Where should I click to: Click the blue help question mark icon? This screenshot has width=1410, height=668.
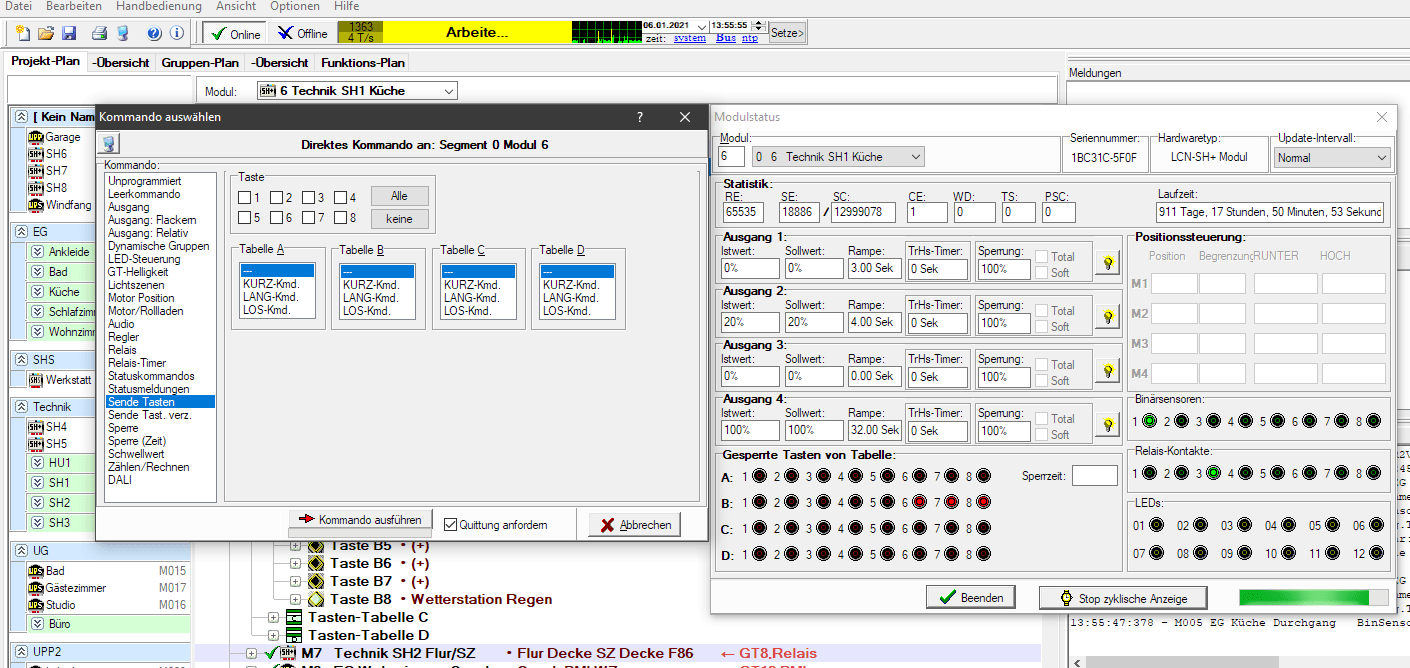154,33
